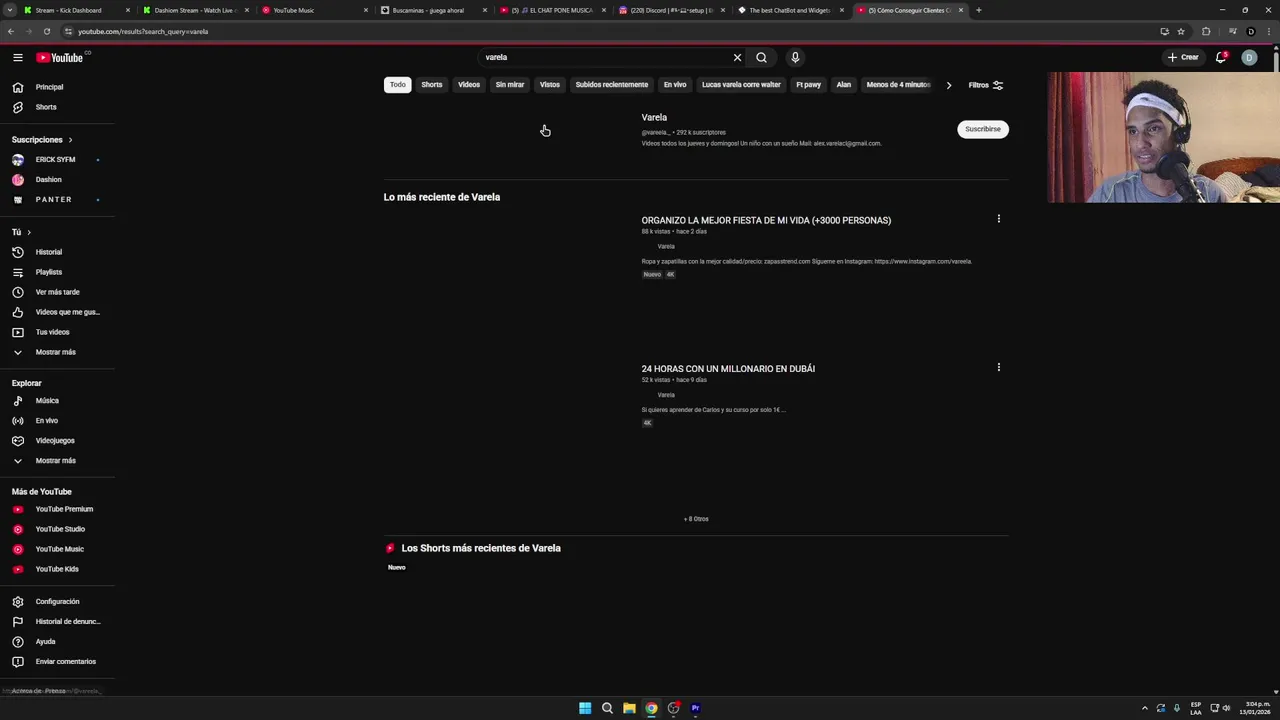Open Premiere Pro from taskbar
The image size is (1280, 720).
695,708
